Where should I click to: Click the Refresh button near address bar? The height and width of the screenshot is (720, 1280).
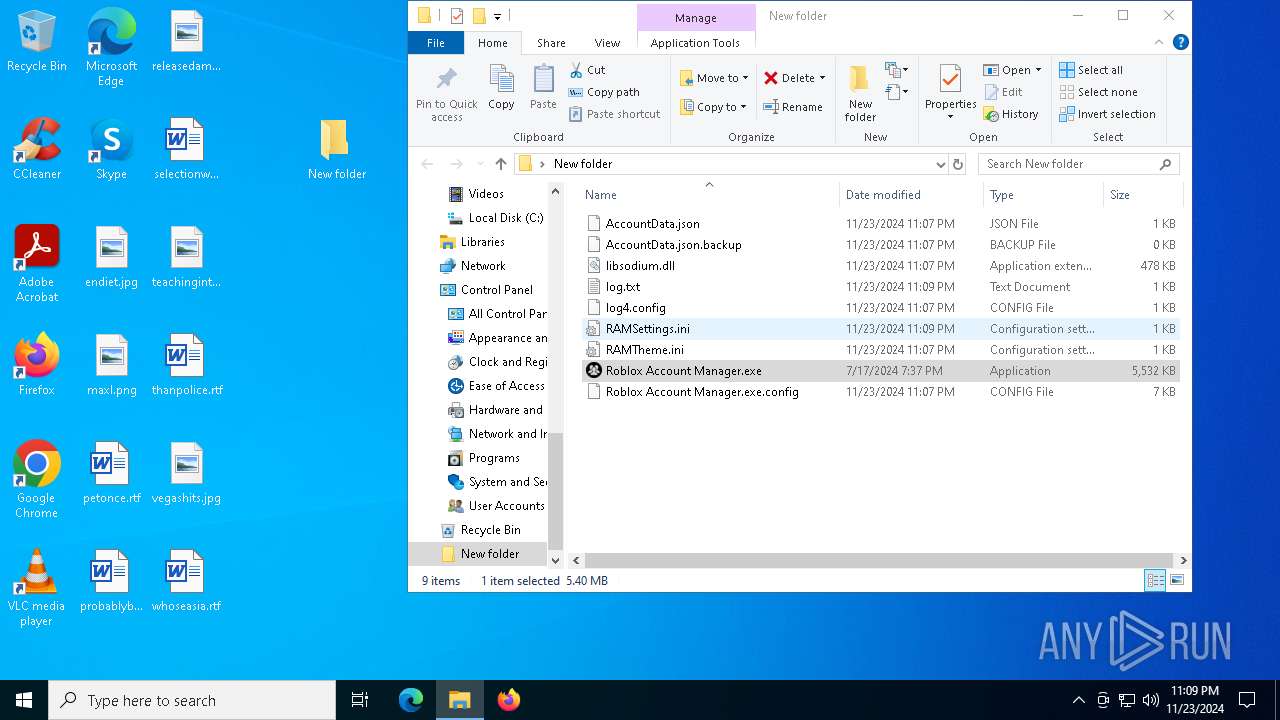point(958,164)
